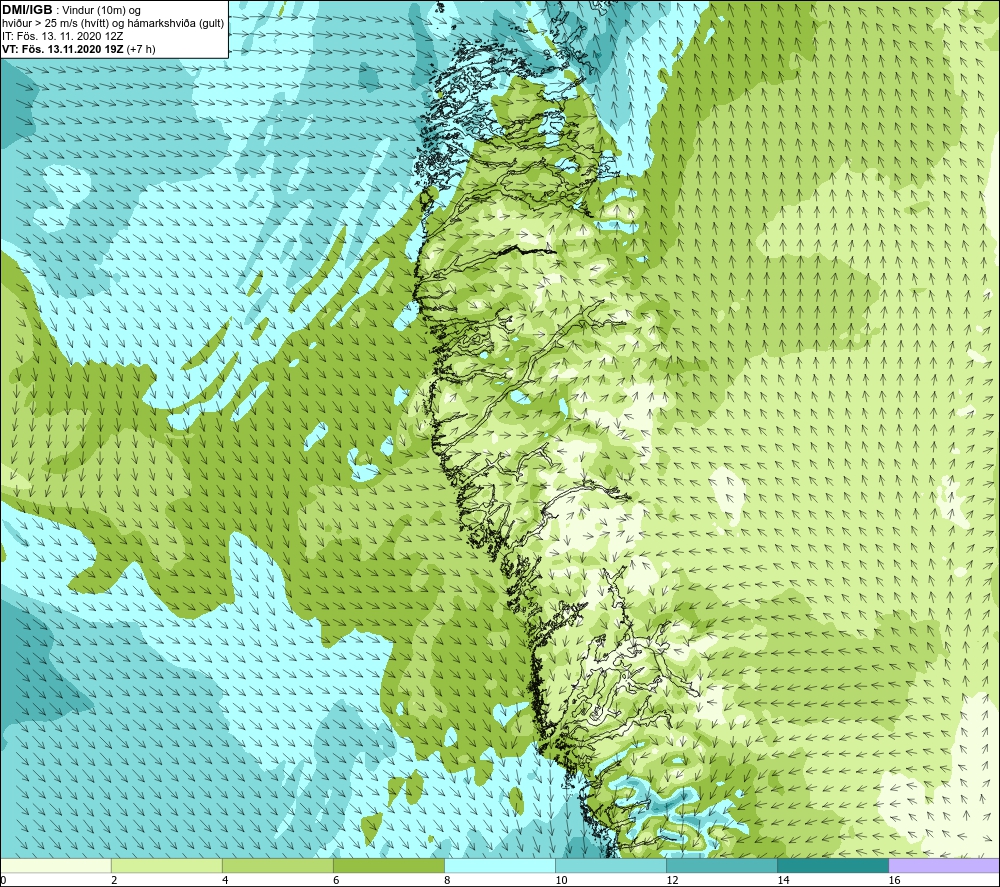Click the 2–4 m/s light green legend swatch
1000x887 pixels.
167,865
